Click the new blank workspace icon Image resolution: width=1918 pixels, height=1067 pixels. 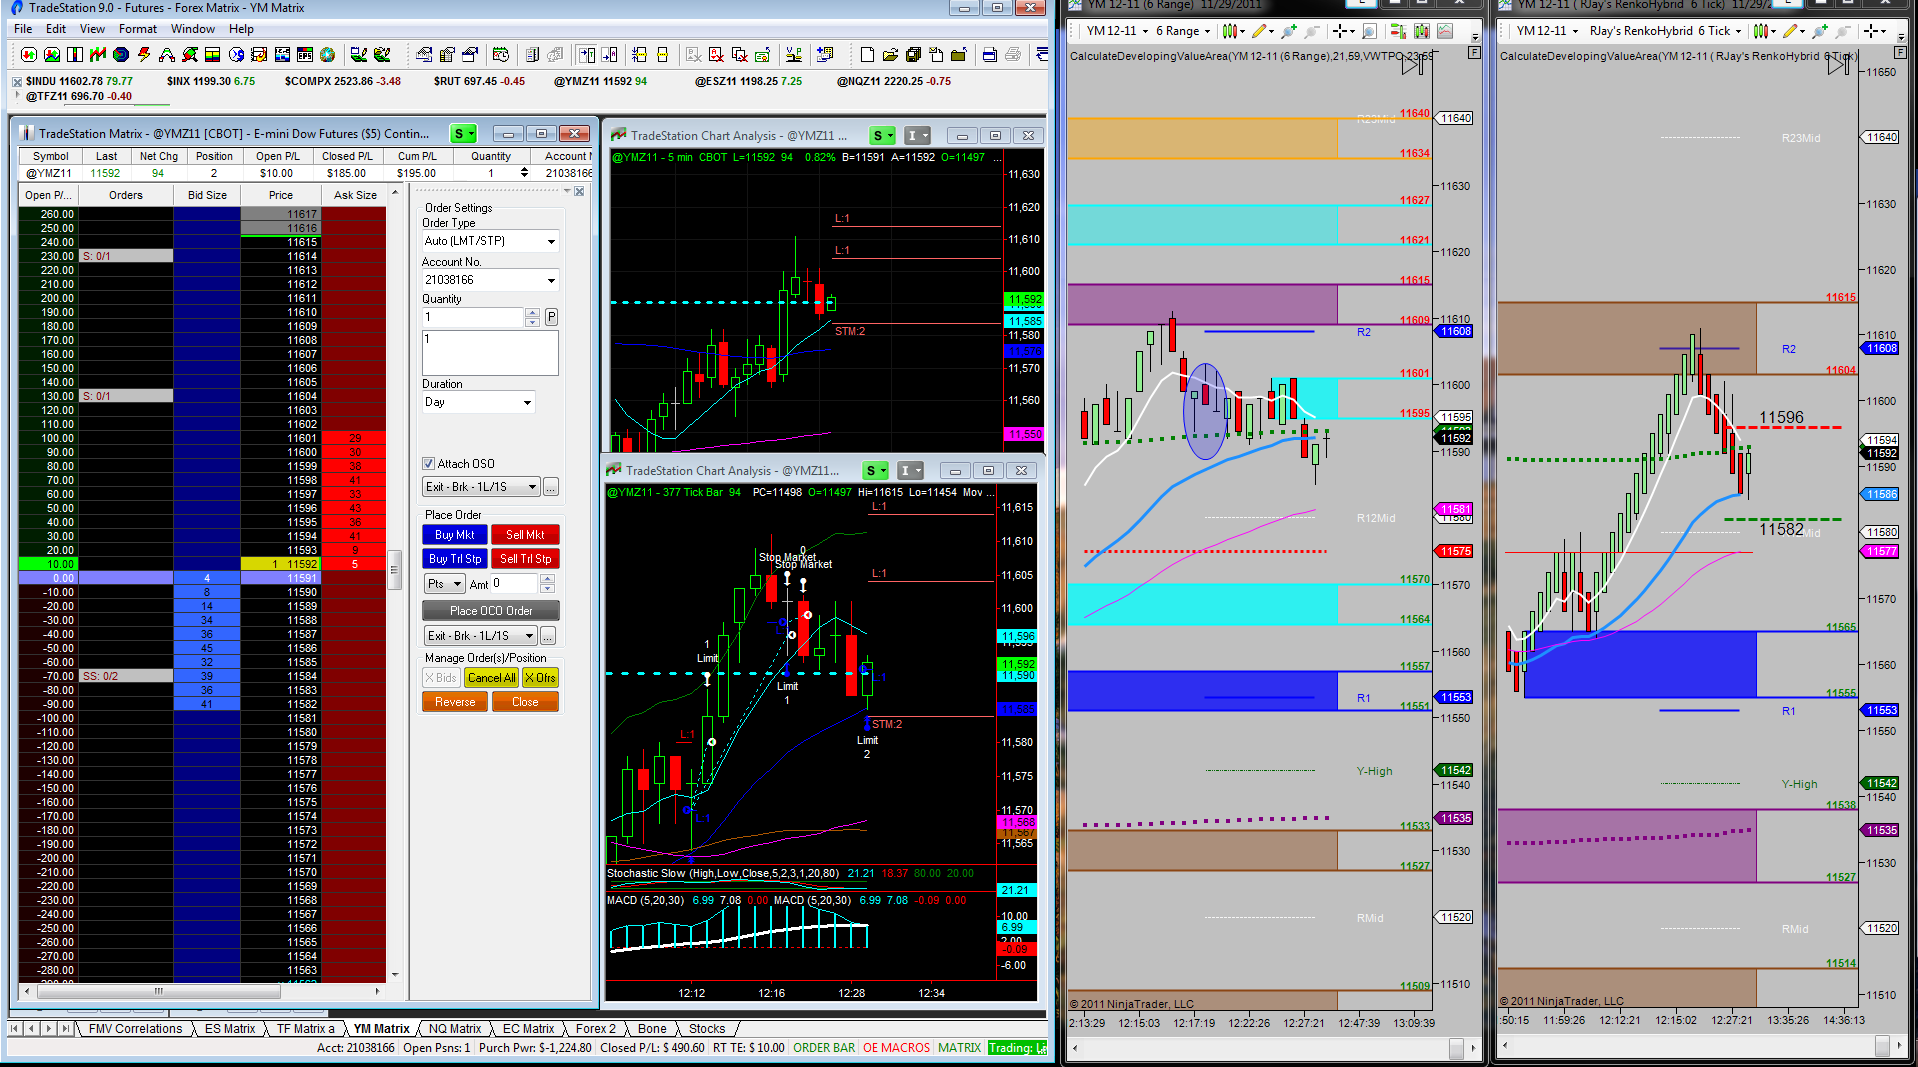click(867, 55)
